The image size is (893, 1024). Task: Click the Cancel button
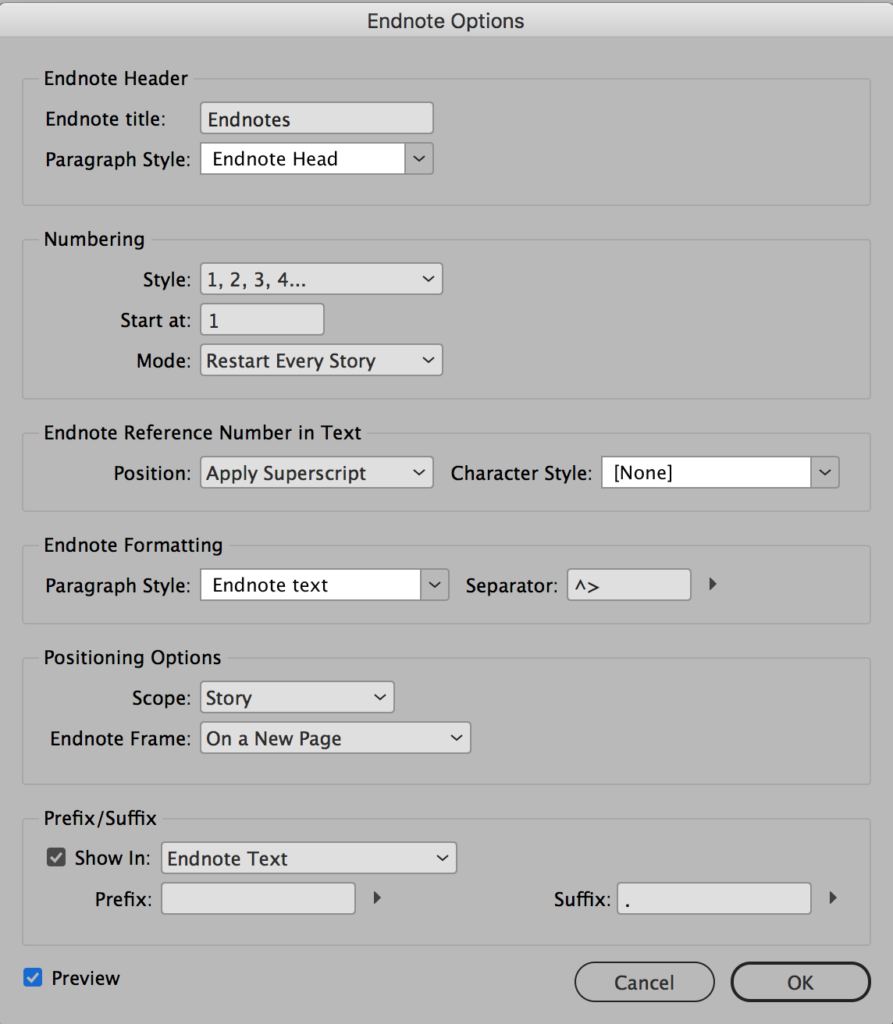coord(644,982)
